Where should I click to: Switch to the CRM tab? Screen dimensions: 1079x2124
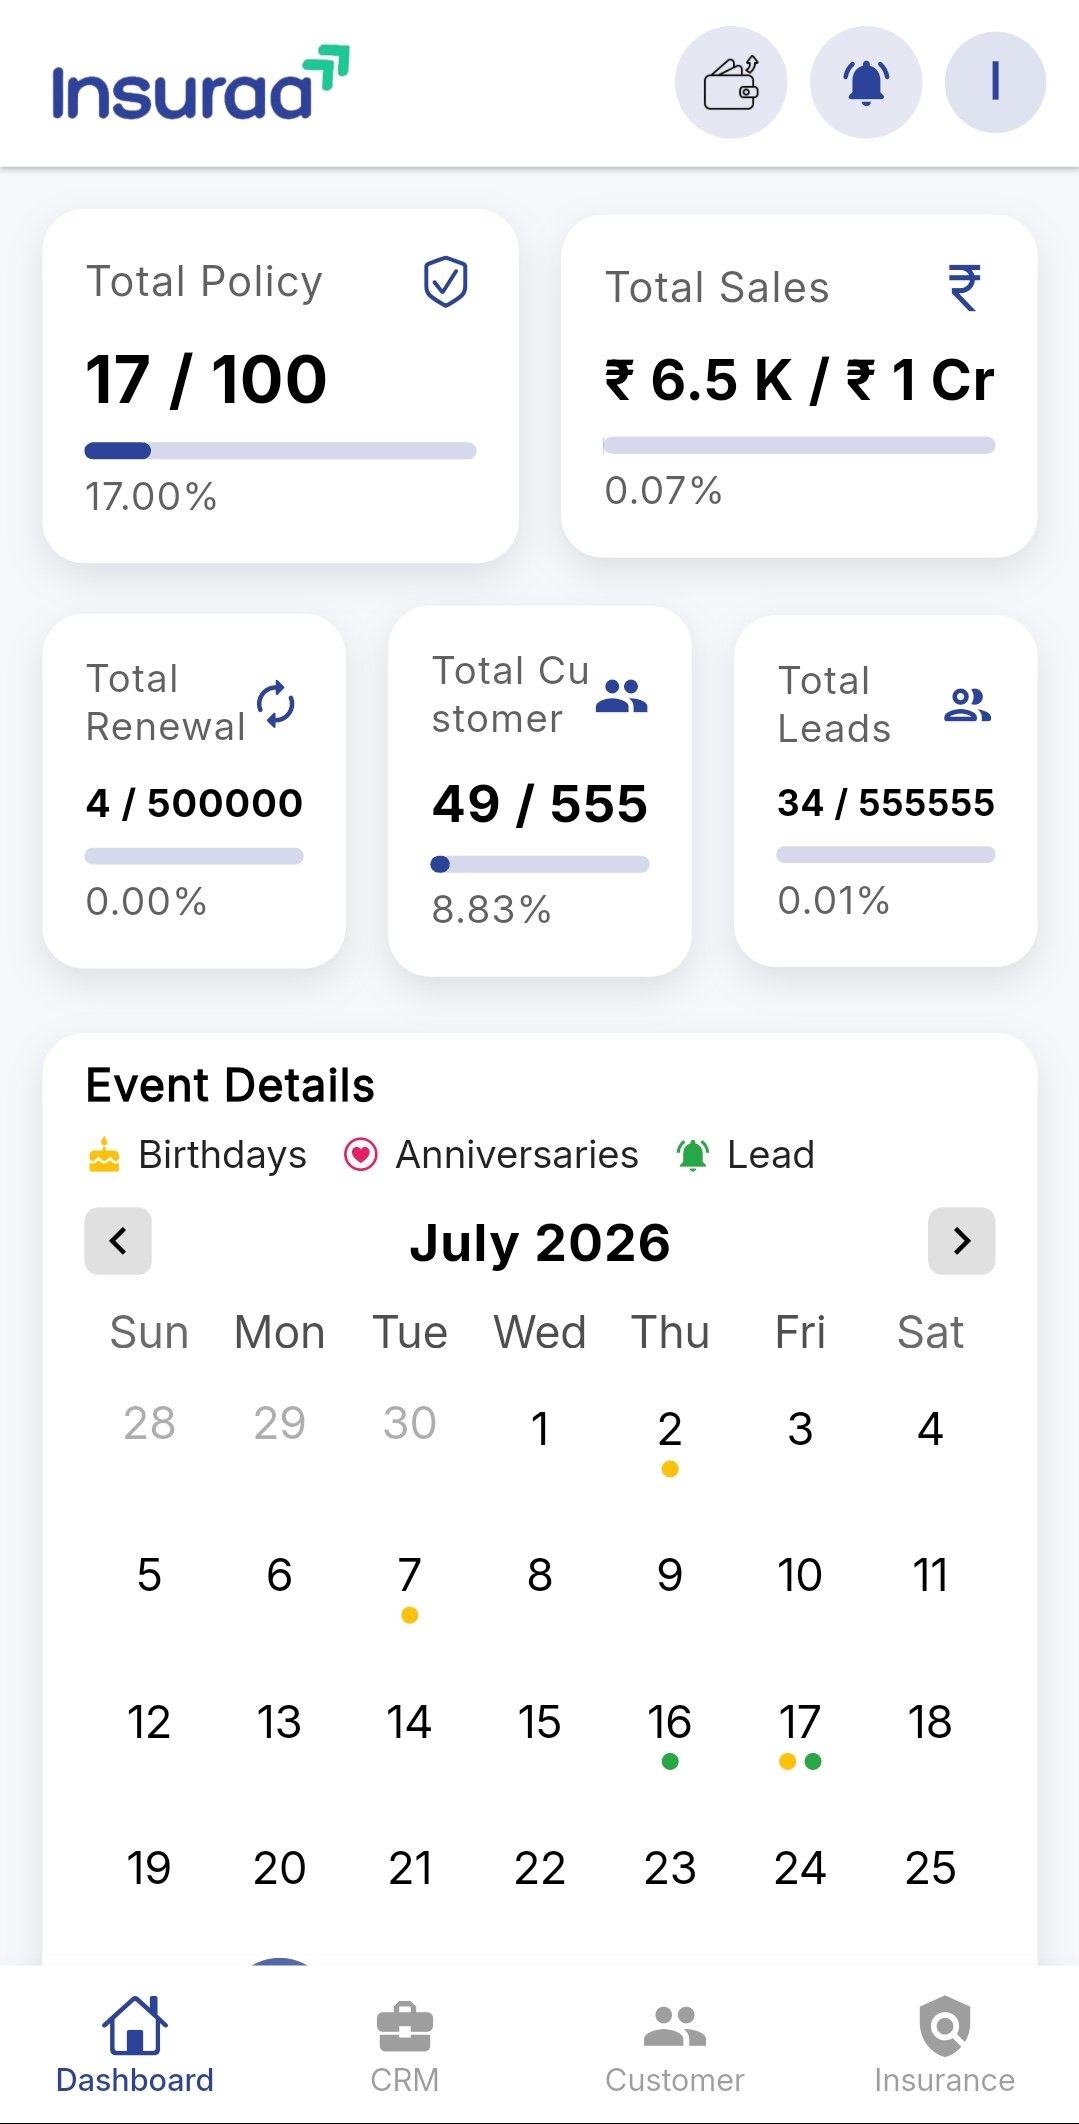pos(405,2047)
